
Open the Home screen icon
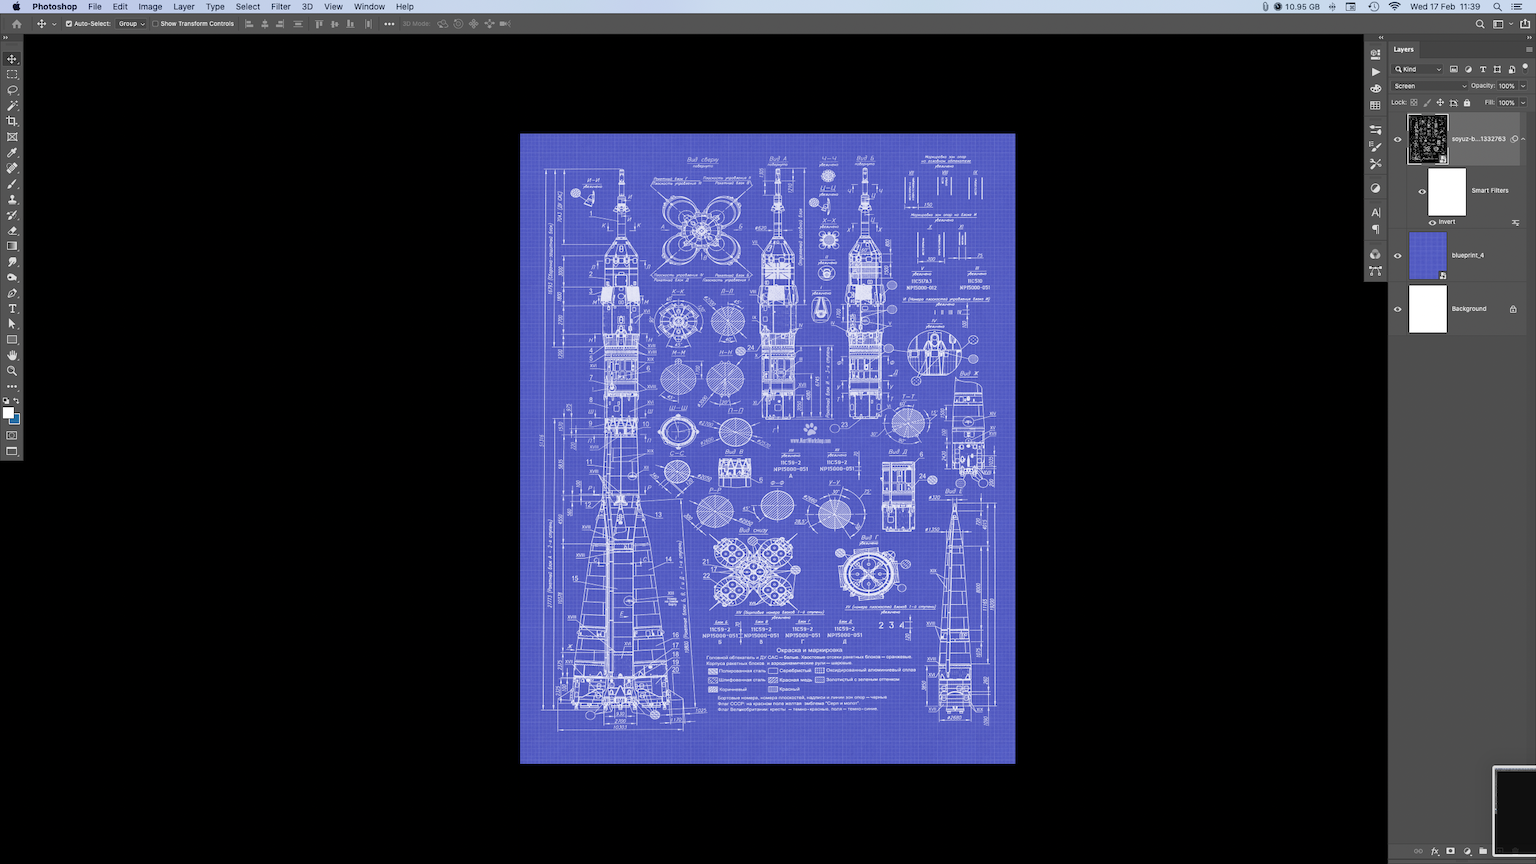pyautogui.click(x=16, y=24)
